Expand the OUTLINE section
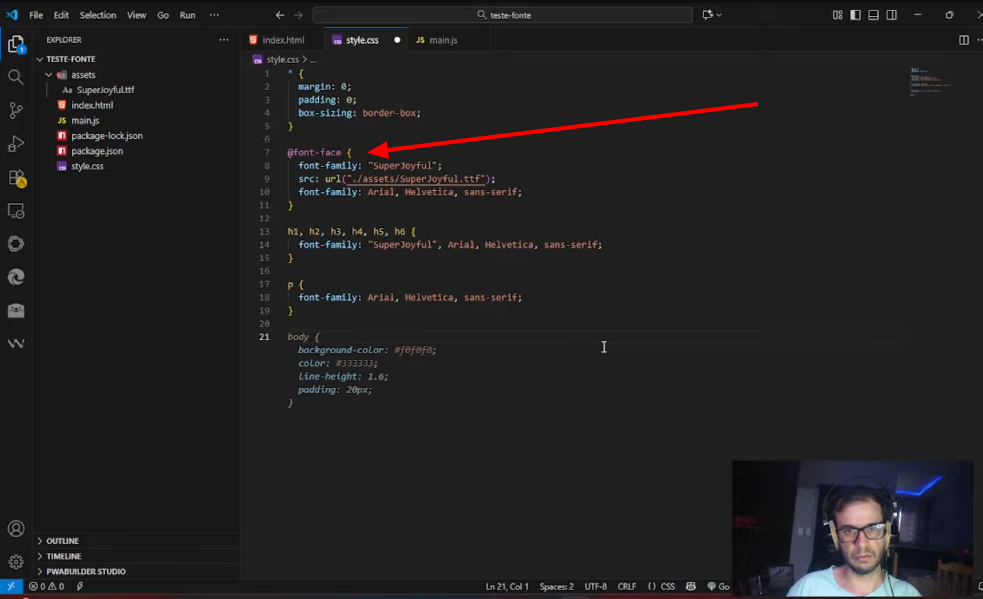The width and height of the screenshot is (983, 599). tap(62, 541)
